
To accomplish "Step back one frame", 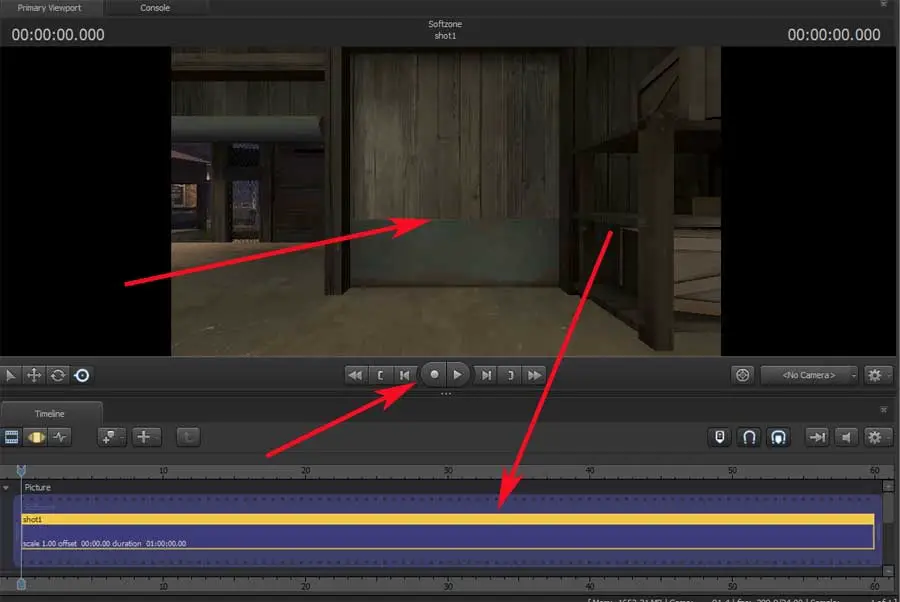I will [405, 375].
